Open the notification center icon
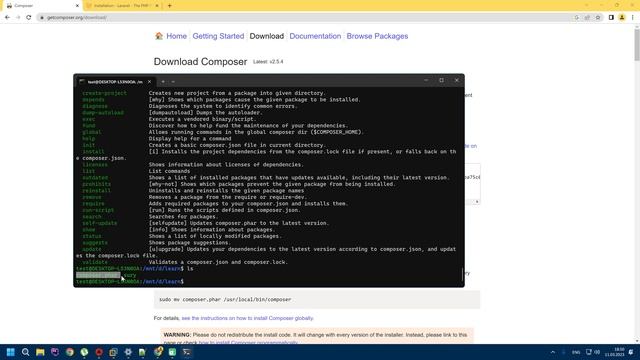The width and height of the screenshot is (640, 360). tap(631, 352)
